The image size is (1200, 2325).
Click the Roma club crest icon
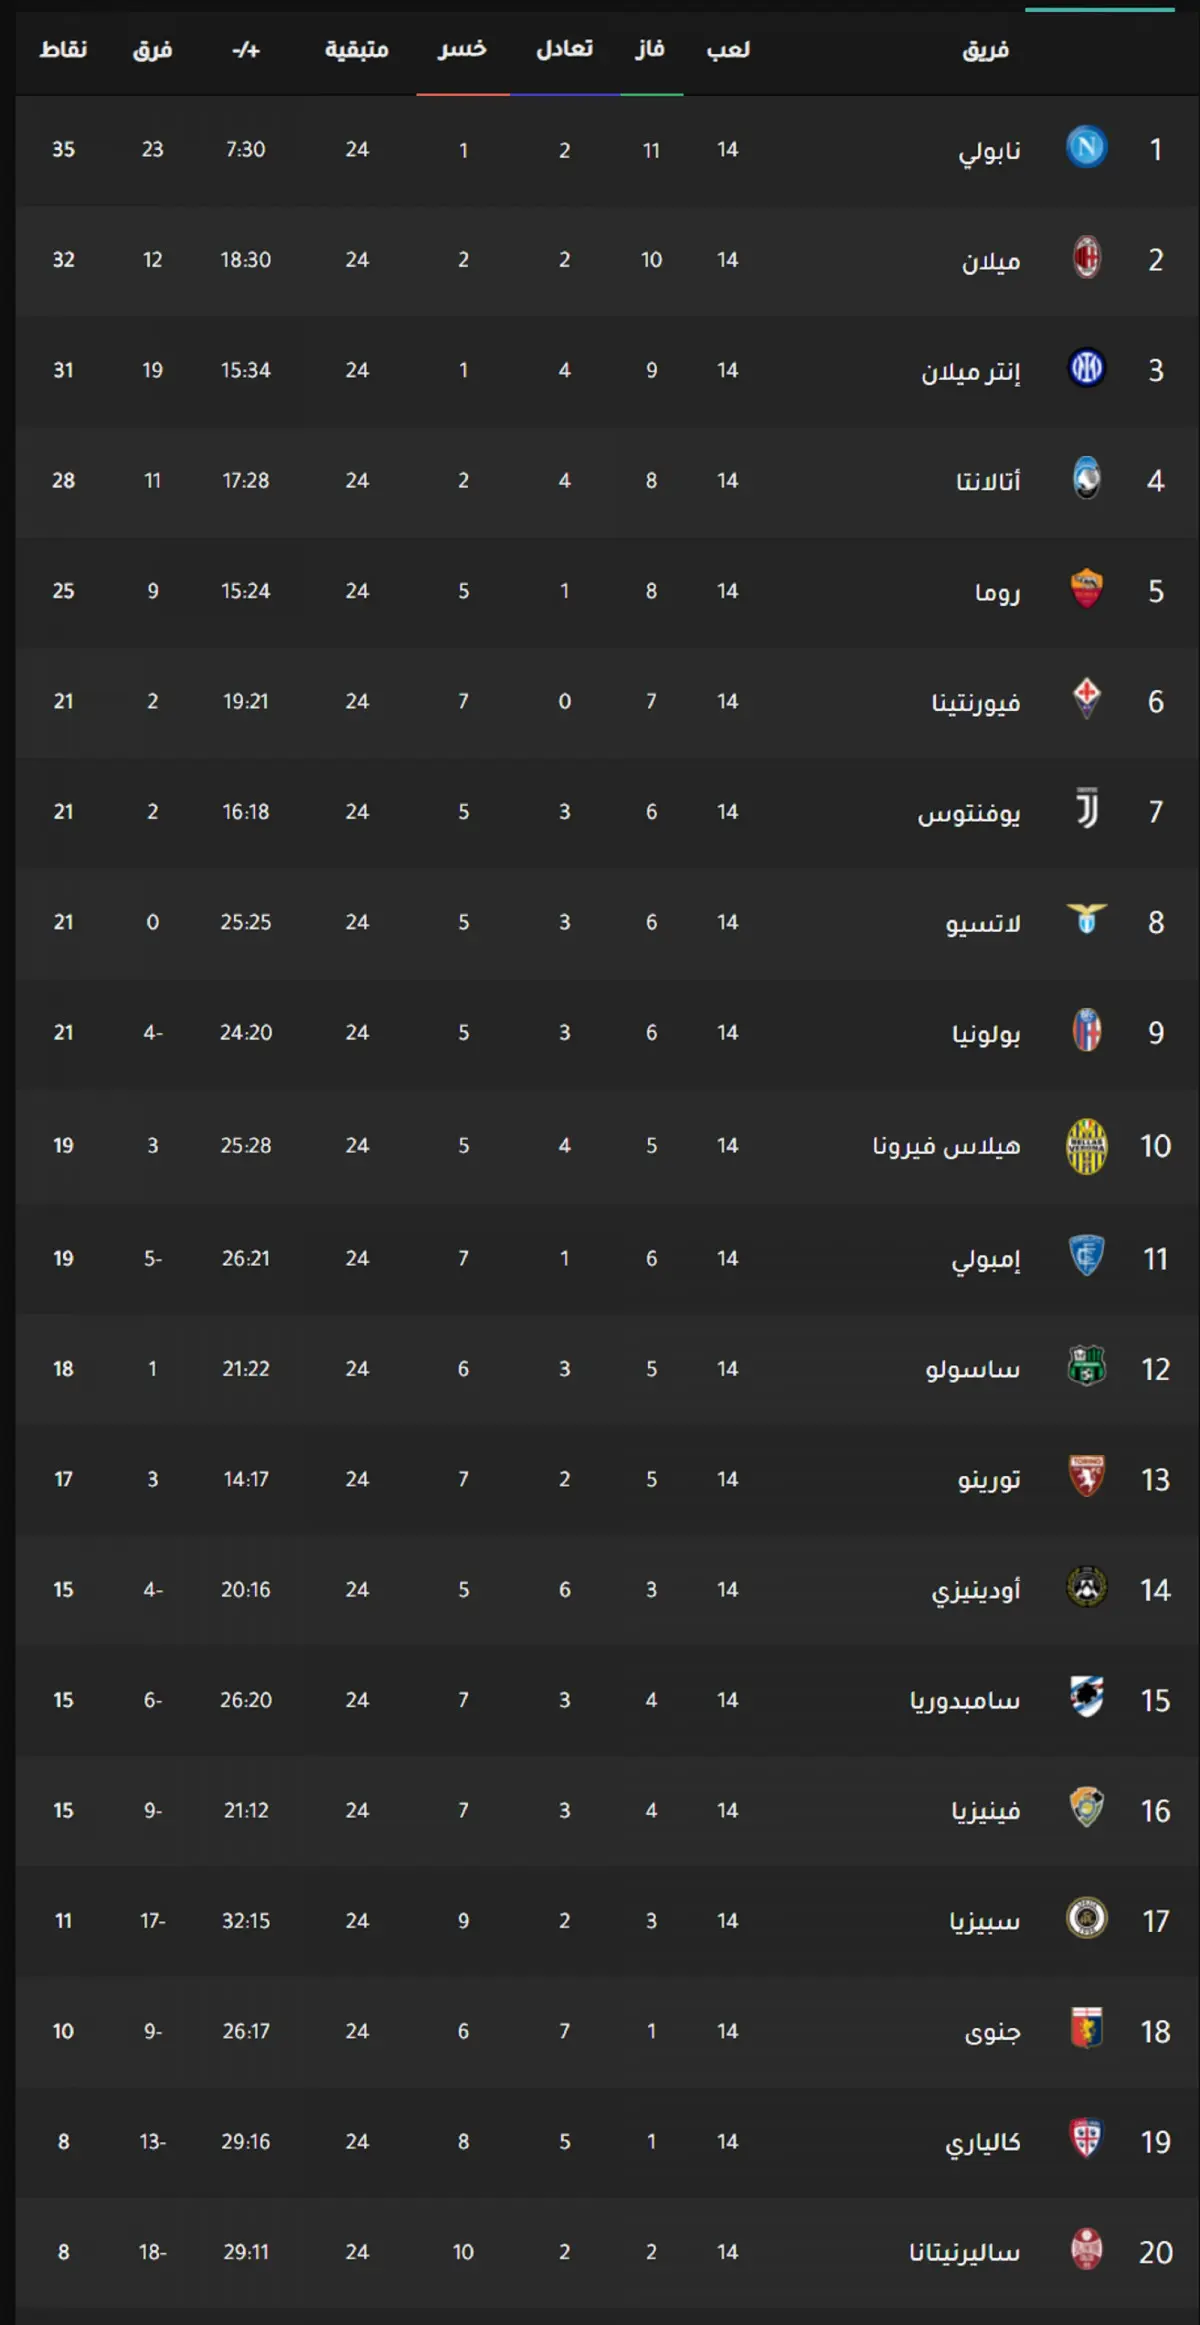pos(1086,589)
